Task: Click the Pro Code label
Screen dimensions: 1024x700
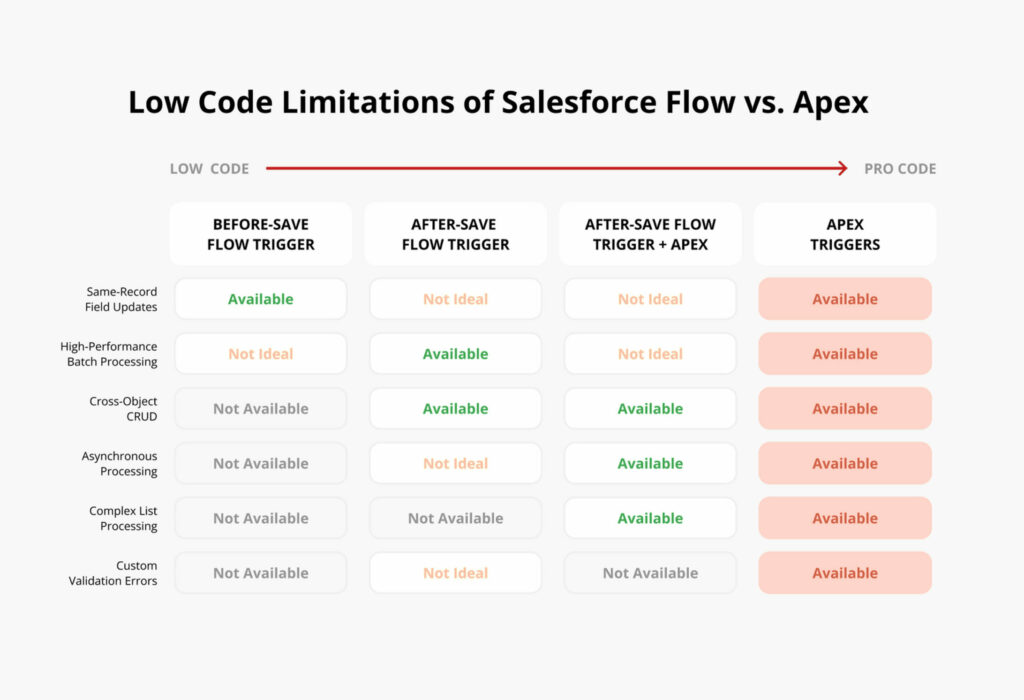Action: point(900,168)
